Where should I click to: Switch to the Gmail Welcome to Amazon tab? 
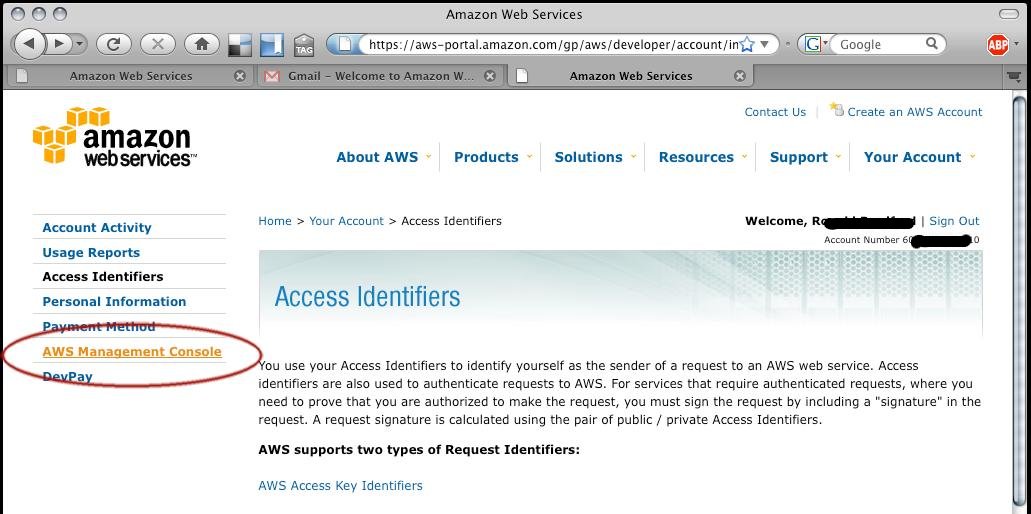(x=380, y=76)
